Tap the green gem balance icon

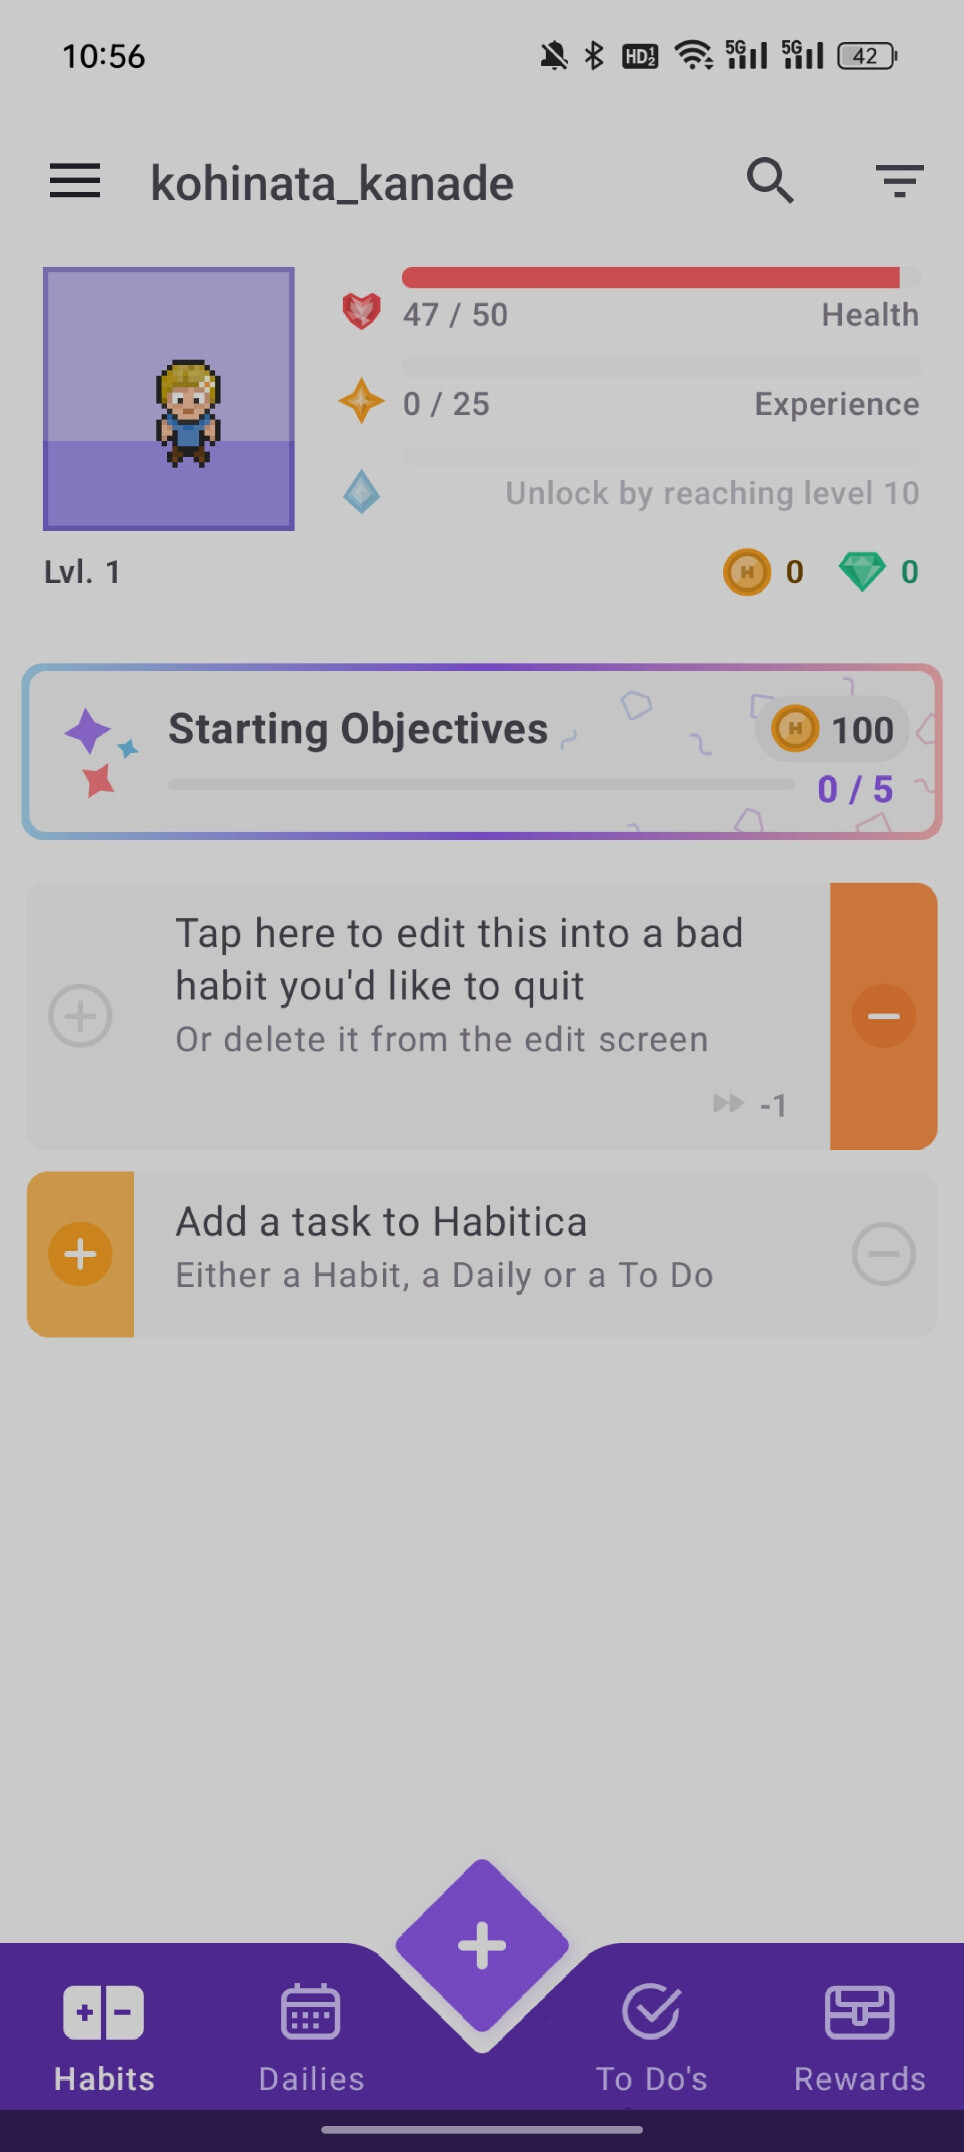click(861, 572)
